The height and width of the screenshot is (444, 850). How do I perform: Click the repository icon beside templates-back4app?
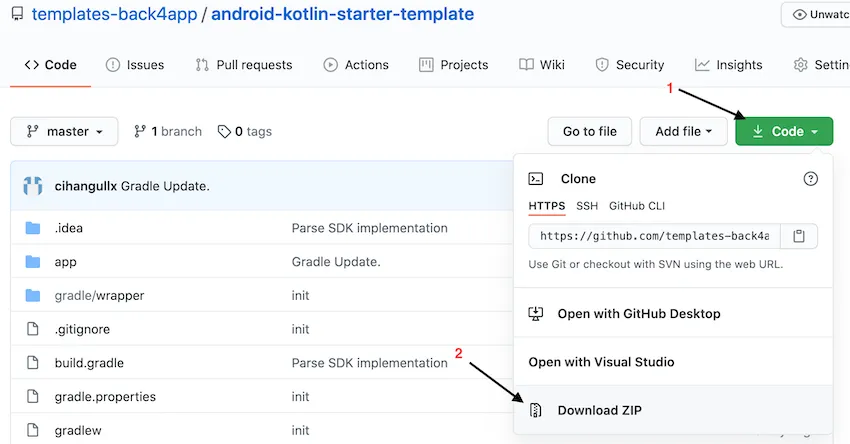(17, 14)
